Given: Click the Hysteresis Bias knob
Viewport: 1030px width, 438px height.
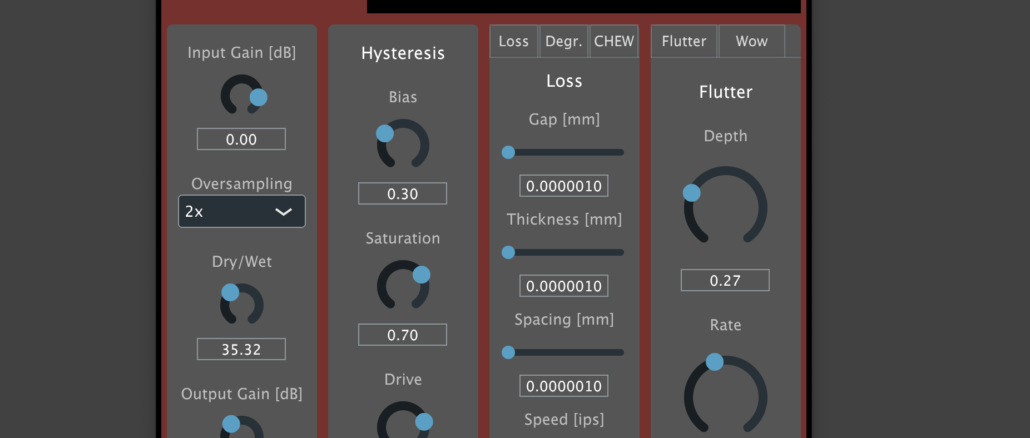Looking at the screenshot, I should pos(403,144).
